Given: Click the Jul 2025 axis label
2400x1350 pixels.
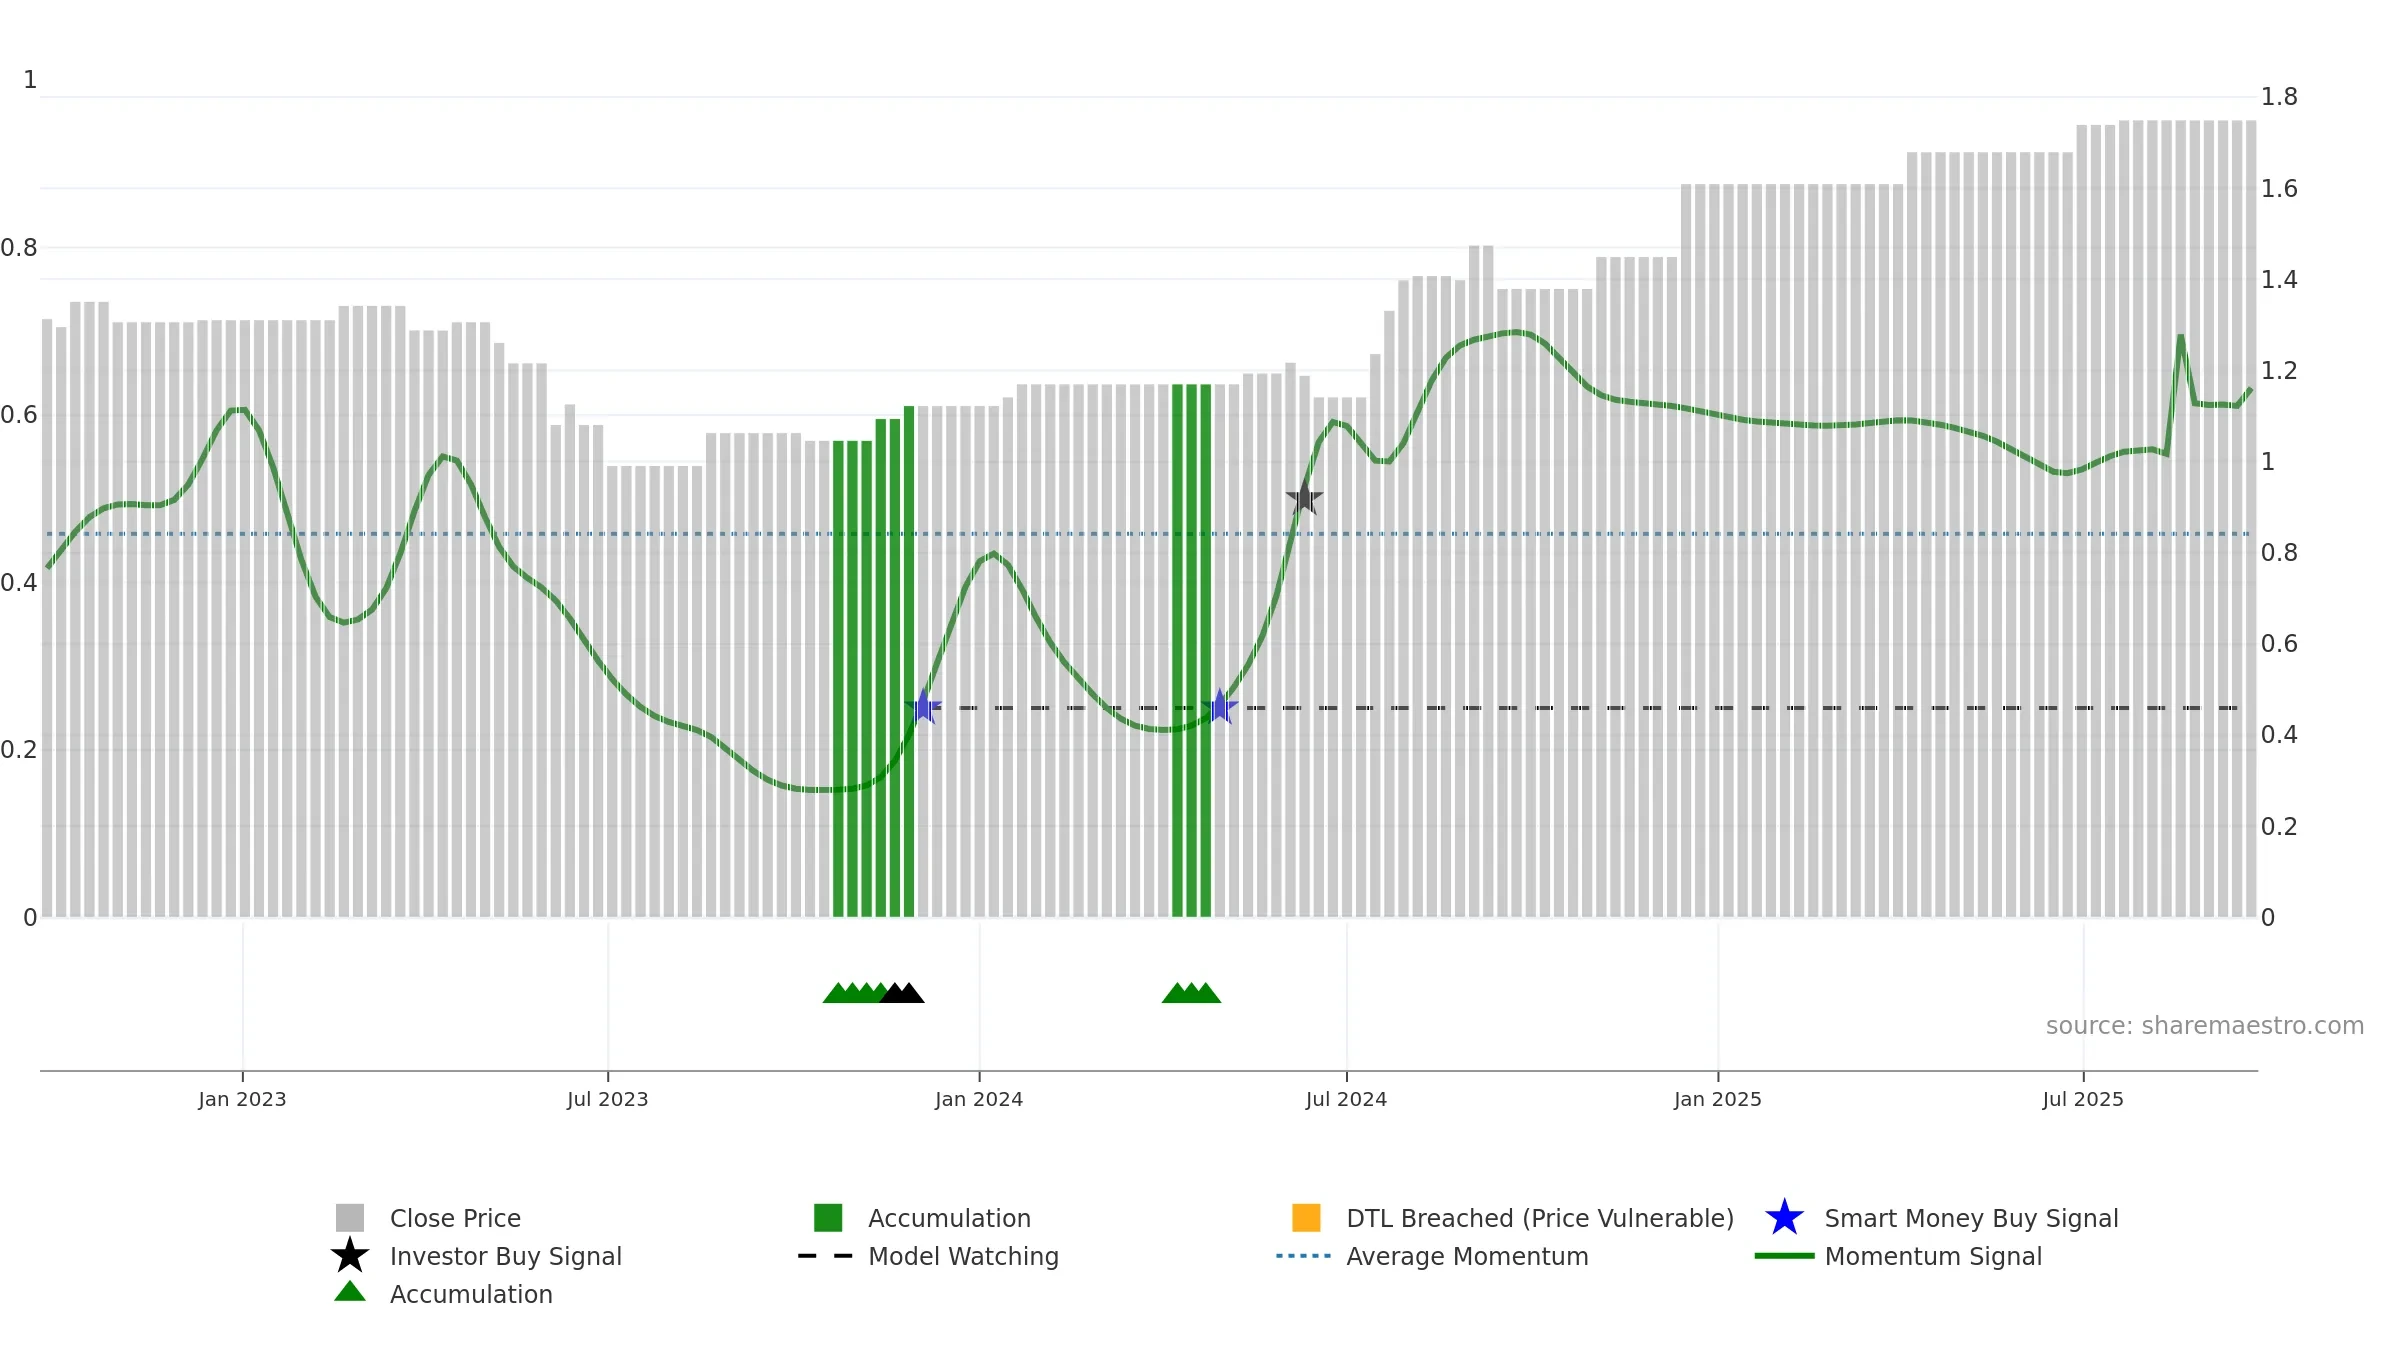Looking at the screenshot, I should click(2083, 1099).
